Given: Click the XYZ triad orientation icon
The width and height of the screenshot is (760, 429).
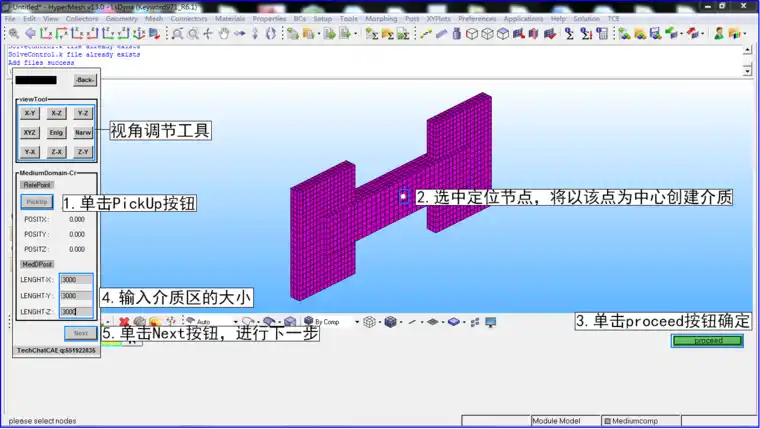Looking at the screenshot, I should pyautogui.click(x=139, y=33).
